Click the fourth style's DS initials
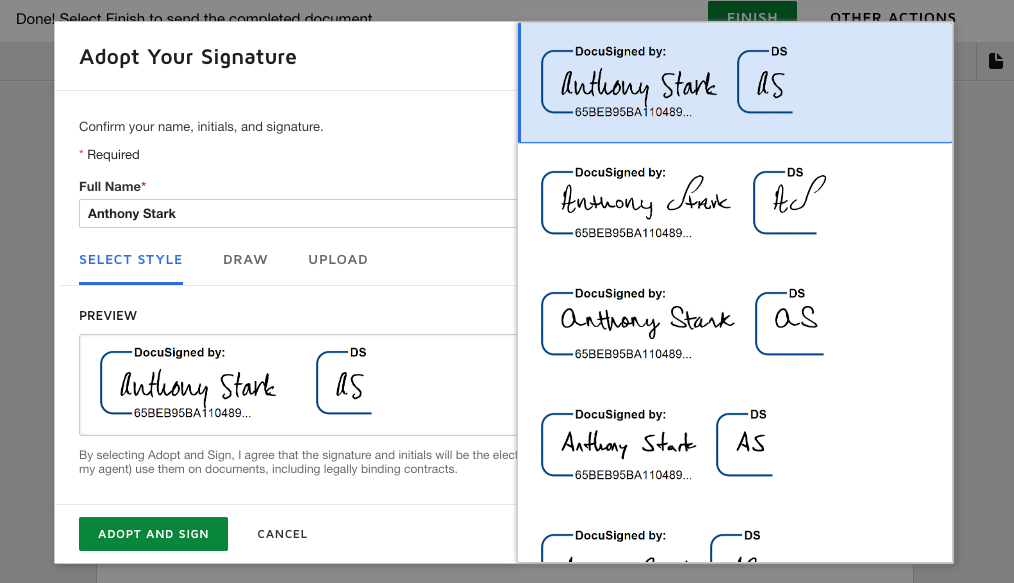This screenshot has height=583, width=1014. tap(750, 443)
